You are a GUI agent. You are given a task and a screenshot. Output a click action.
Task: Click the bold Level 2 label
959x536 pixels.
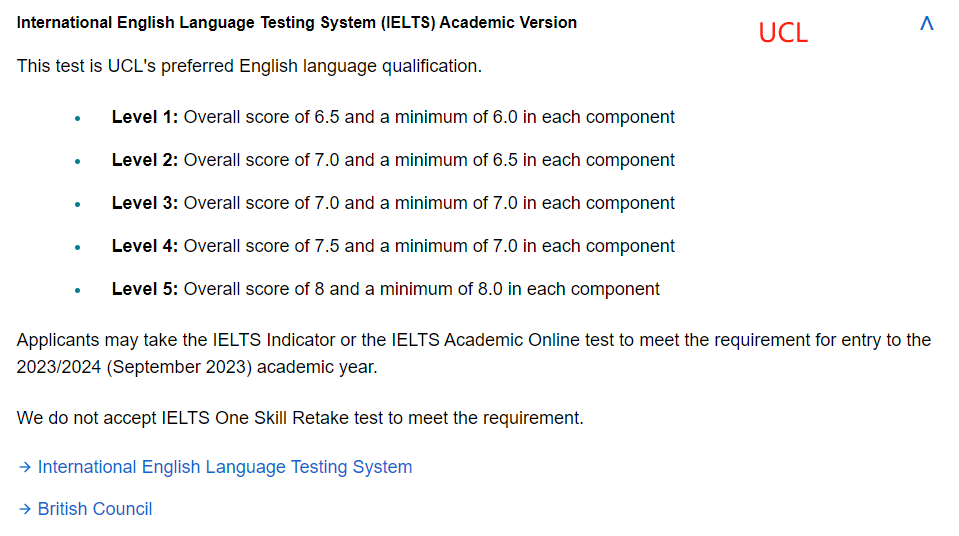point(144,160)
